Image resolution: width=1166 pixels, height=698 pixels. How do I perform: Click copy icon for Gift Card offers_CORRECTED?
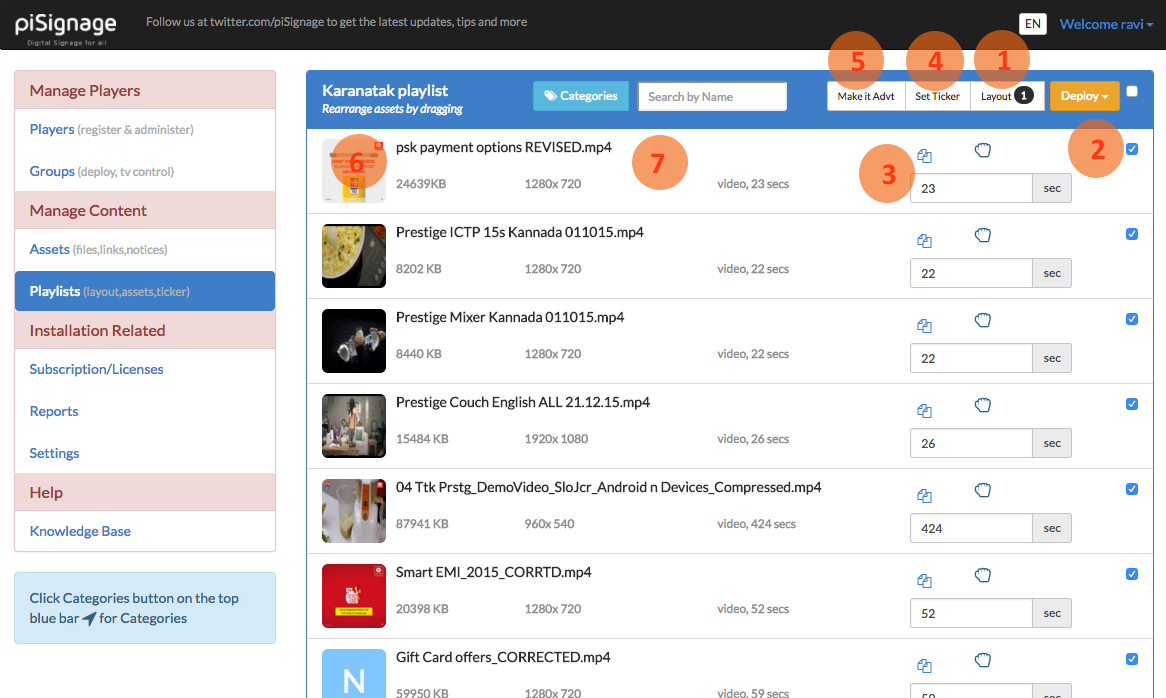(925, 666)
